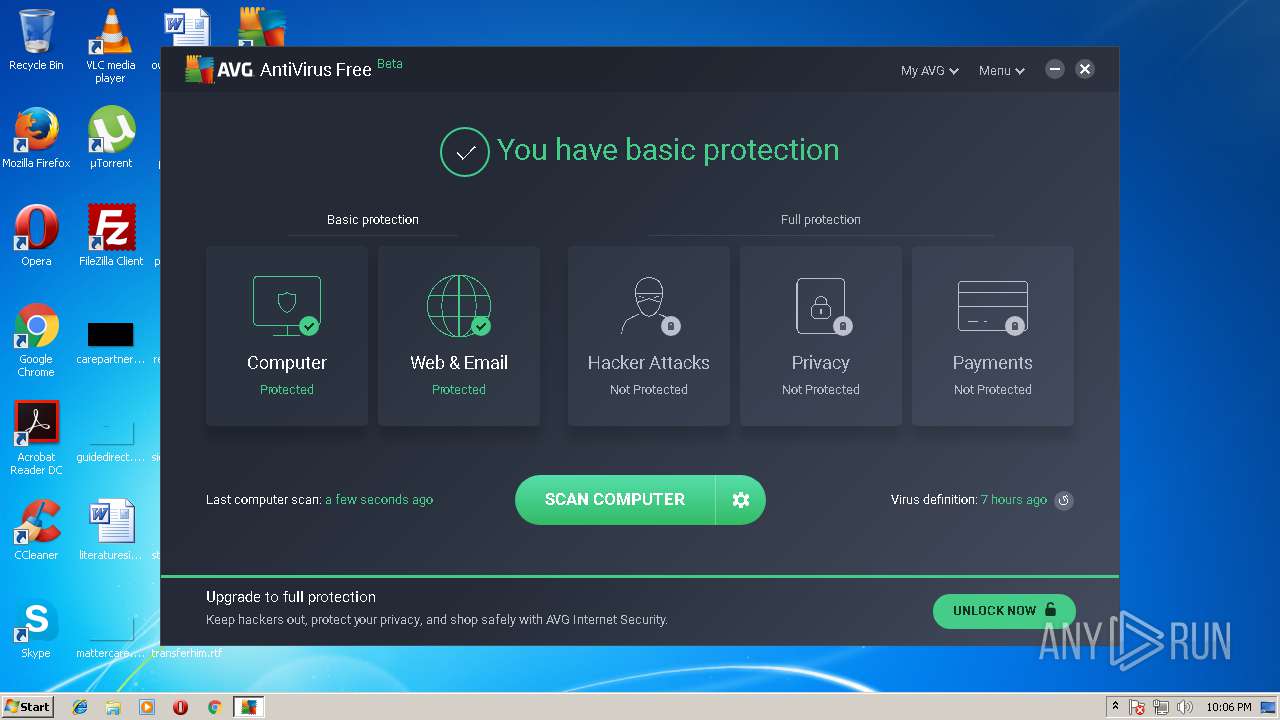
Task: Open the Privacy protection tile
Action: pos(821,336)
